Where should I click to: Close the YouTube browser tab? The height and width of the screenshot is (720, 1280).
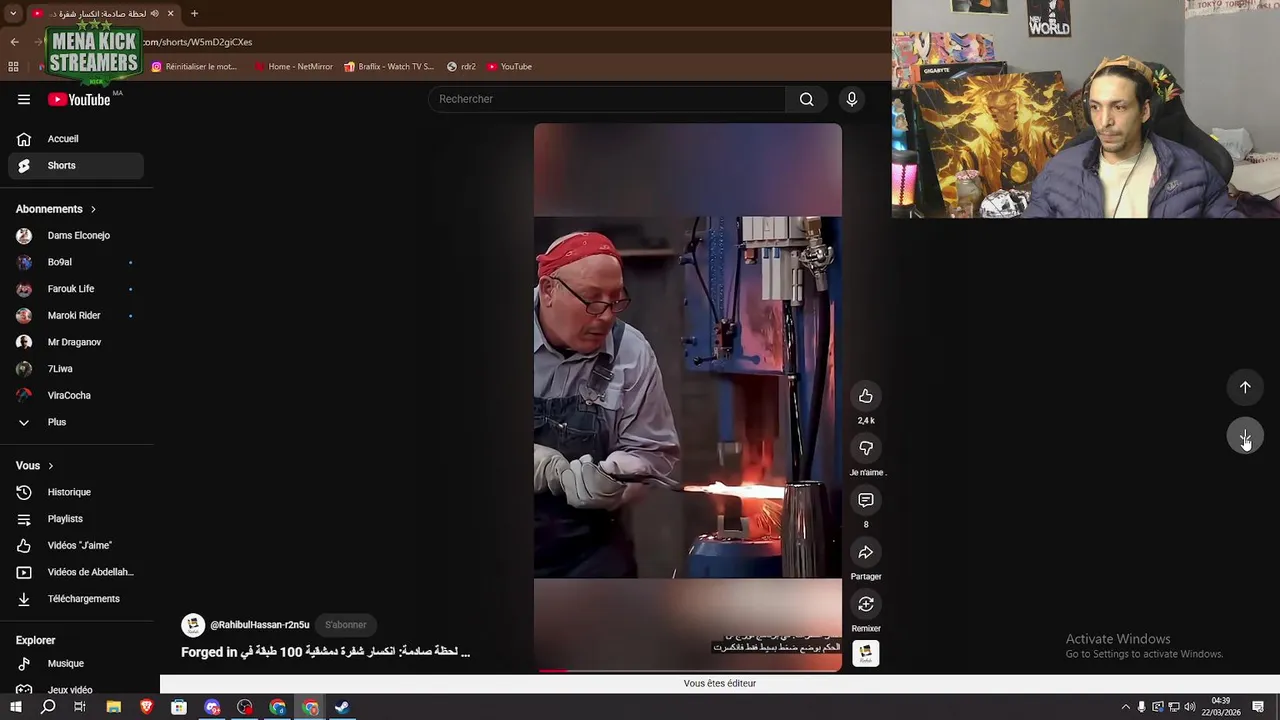pos(171,13)
